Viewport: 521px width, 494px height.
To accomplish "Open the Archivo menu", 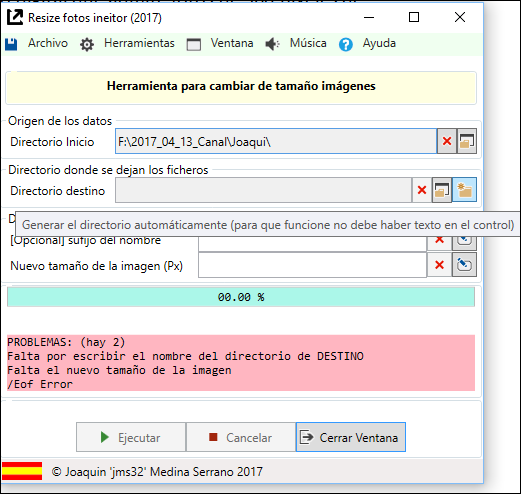I will click(x=48, y=43).
